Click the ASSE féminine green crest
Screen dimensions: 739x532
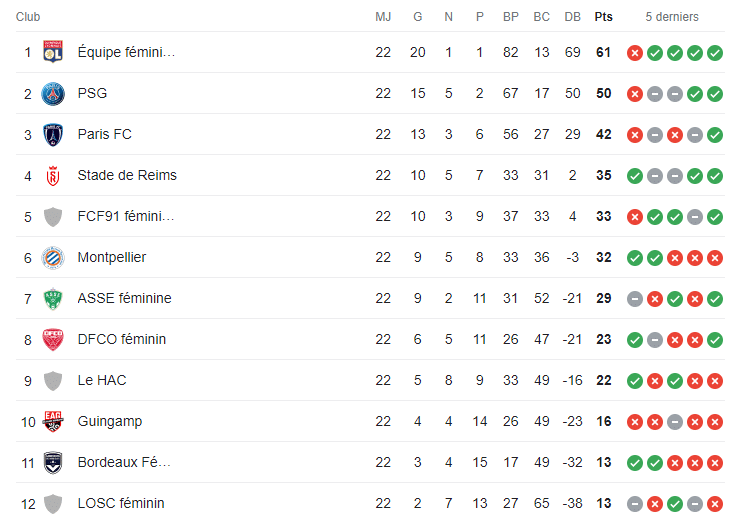pyautogui.click(x=53, y=299)
